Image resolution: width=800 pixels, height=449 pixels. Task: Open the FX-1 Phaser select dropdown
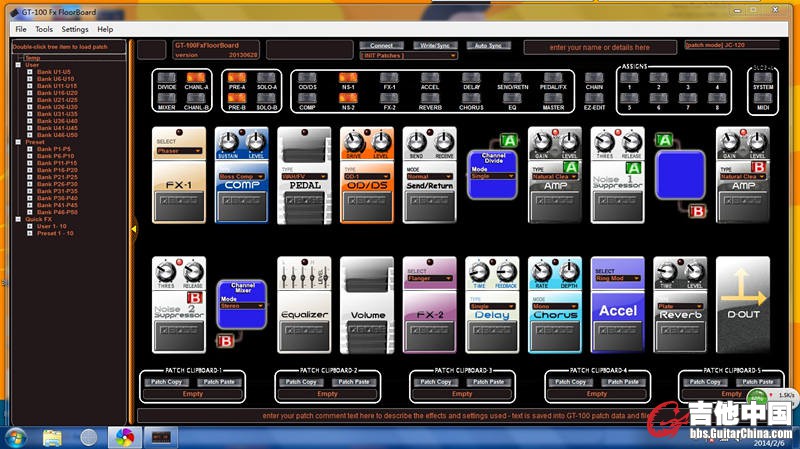179,151
